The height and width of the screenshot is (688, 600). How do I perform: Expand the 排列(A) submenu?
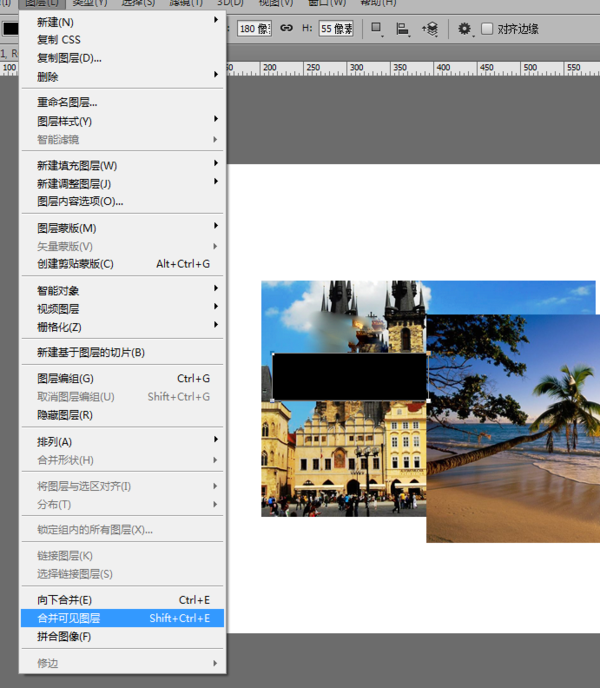(122, 442)
